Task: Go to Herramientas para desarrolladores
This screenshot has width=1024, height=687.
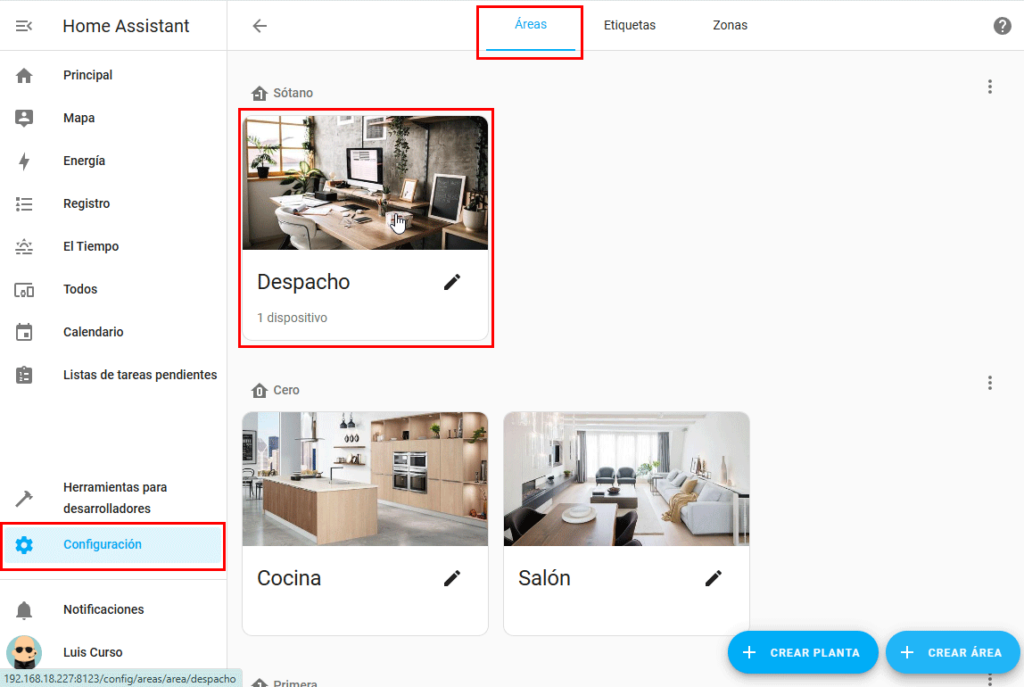Action: [115, 498]
